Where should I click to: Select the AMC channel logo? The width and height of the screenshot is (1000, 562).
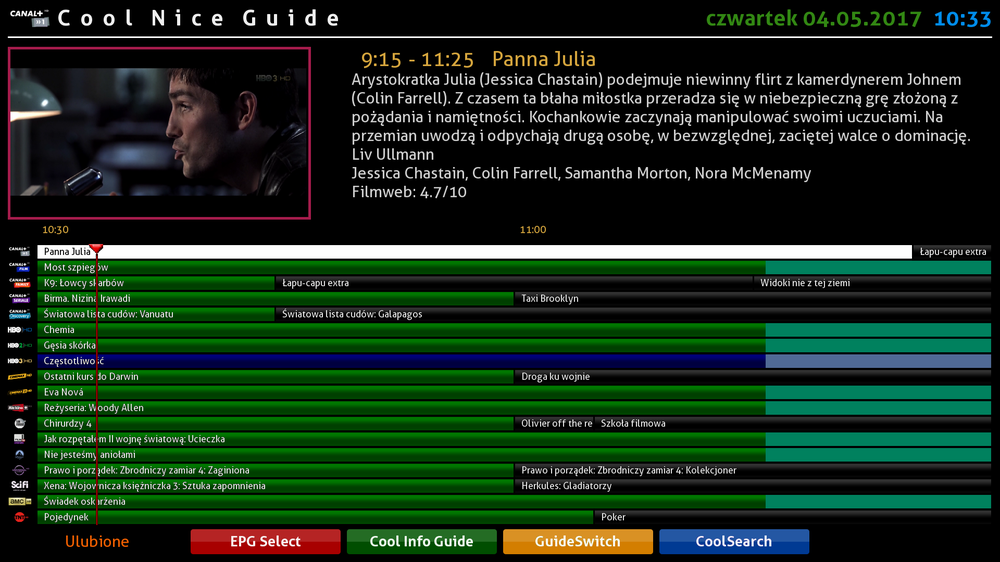[x=19, y=501]
